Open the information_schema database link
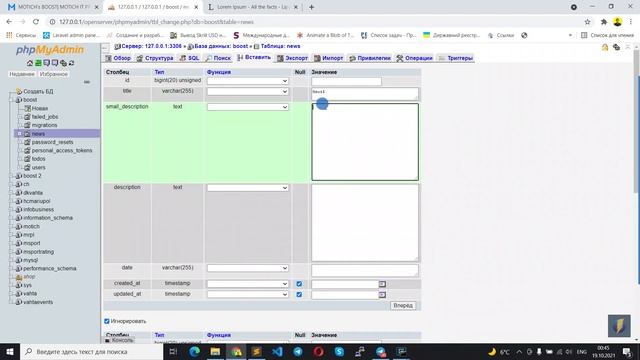Image resolution: width=640 pixels, height=360 pixels. point(48,218)
